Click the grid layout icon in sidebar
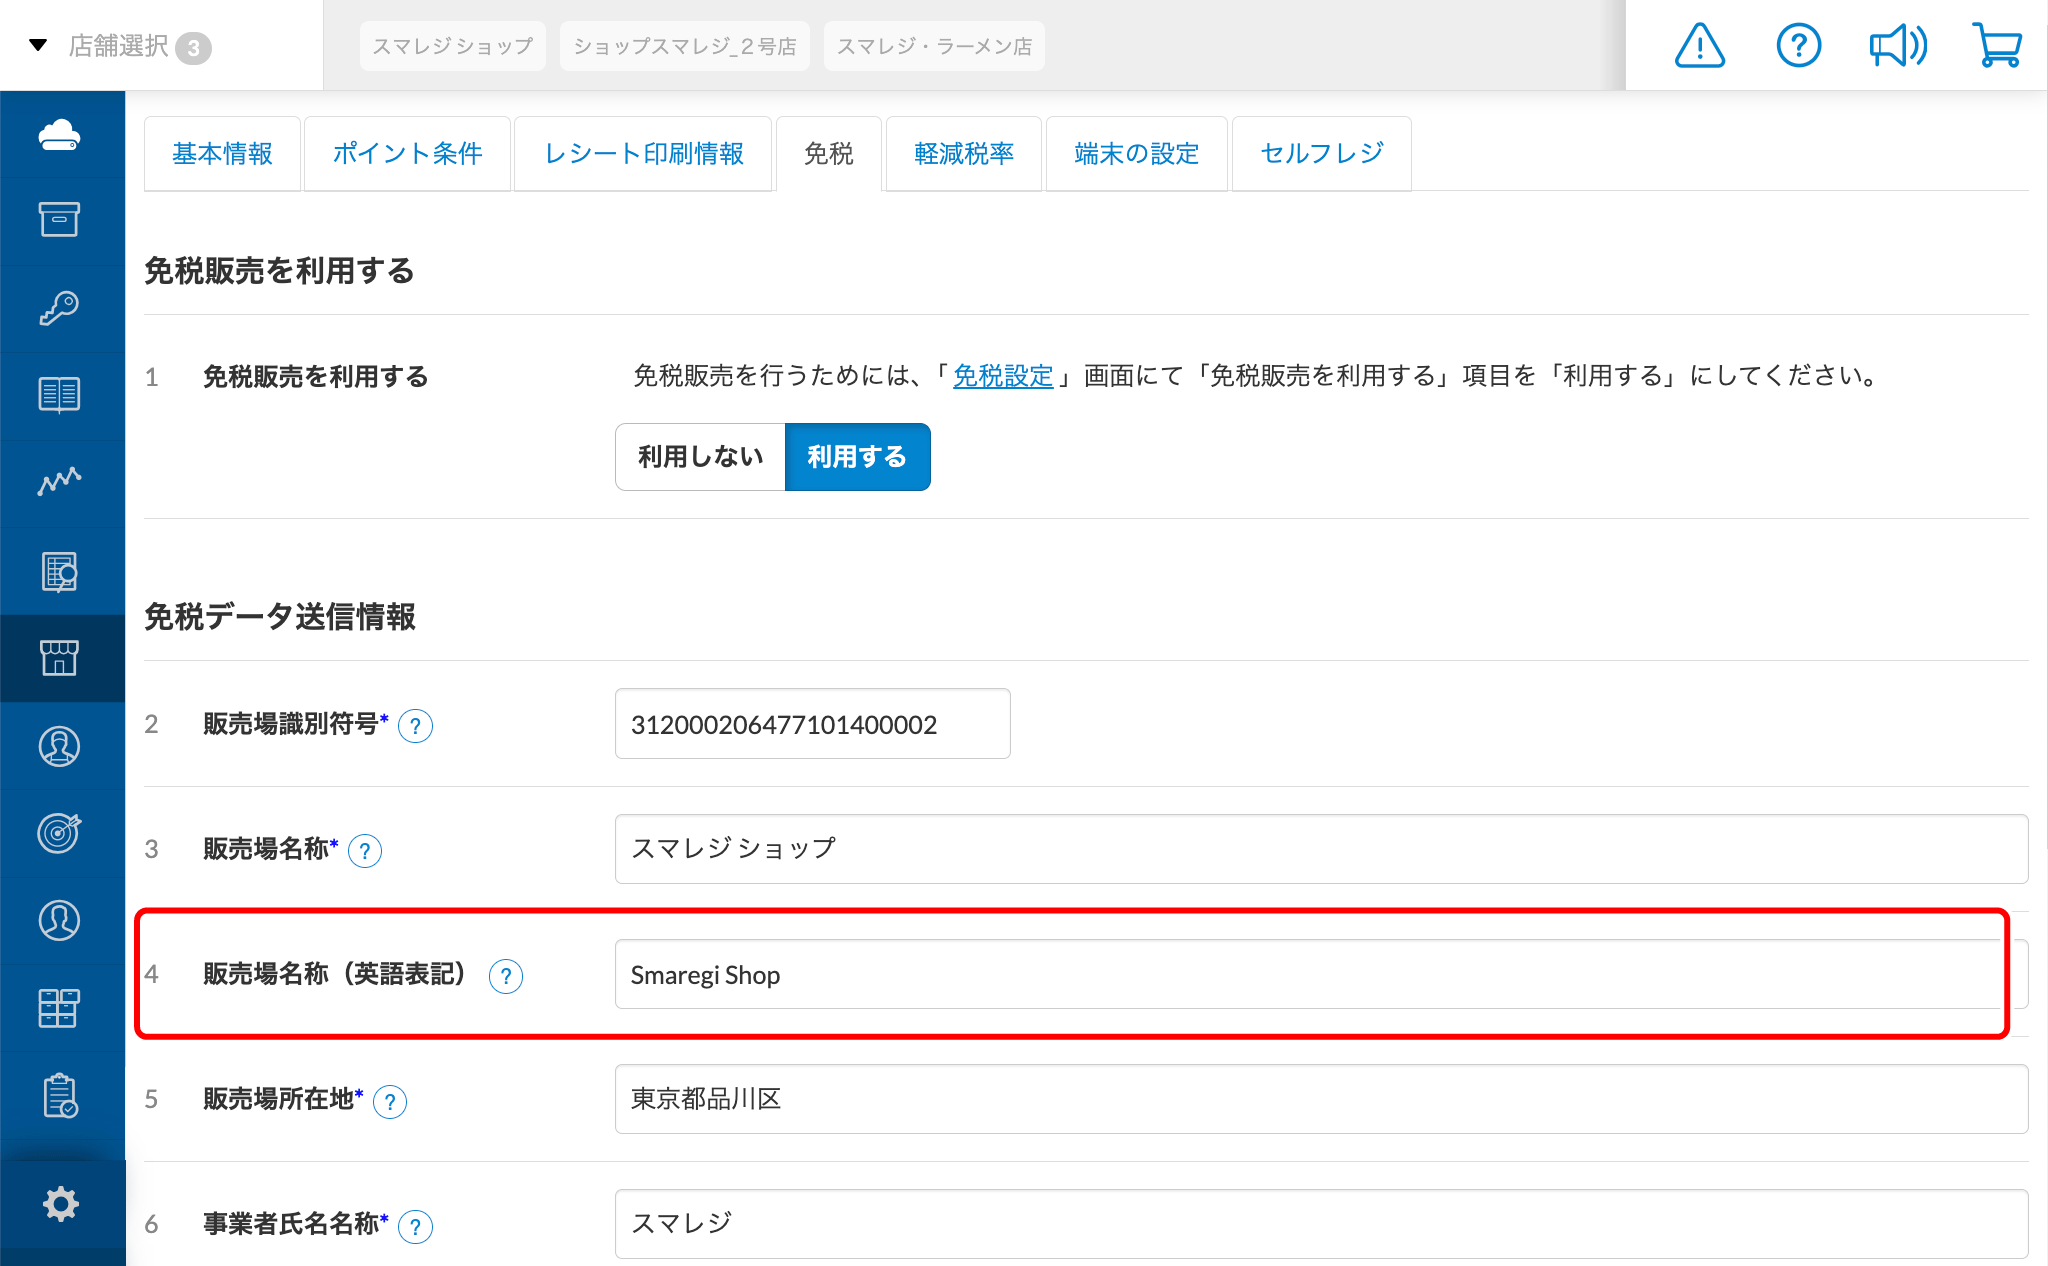This screenshot has height=1266, width=2048. coord(60,1008)
